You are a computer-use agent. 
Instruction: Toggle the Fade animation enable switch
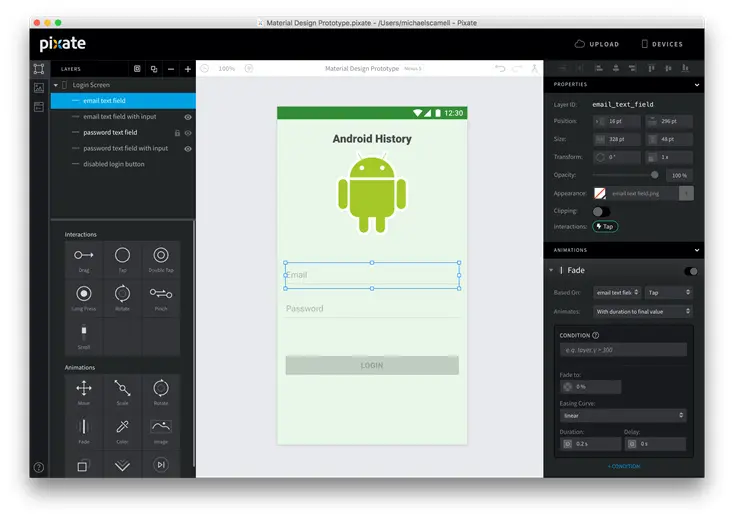coord(691,271)
